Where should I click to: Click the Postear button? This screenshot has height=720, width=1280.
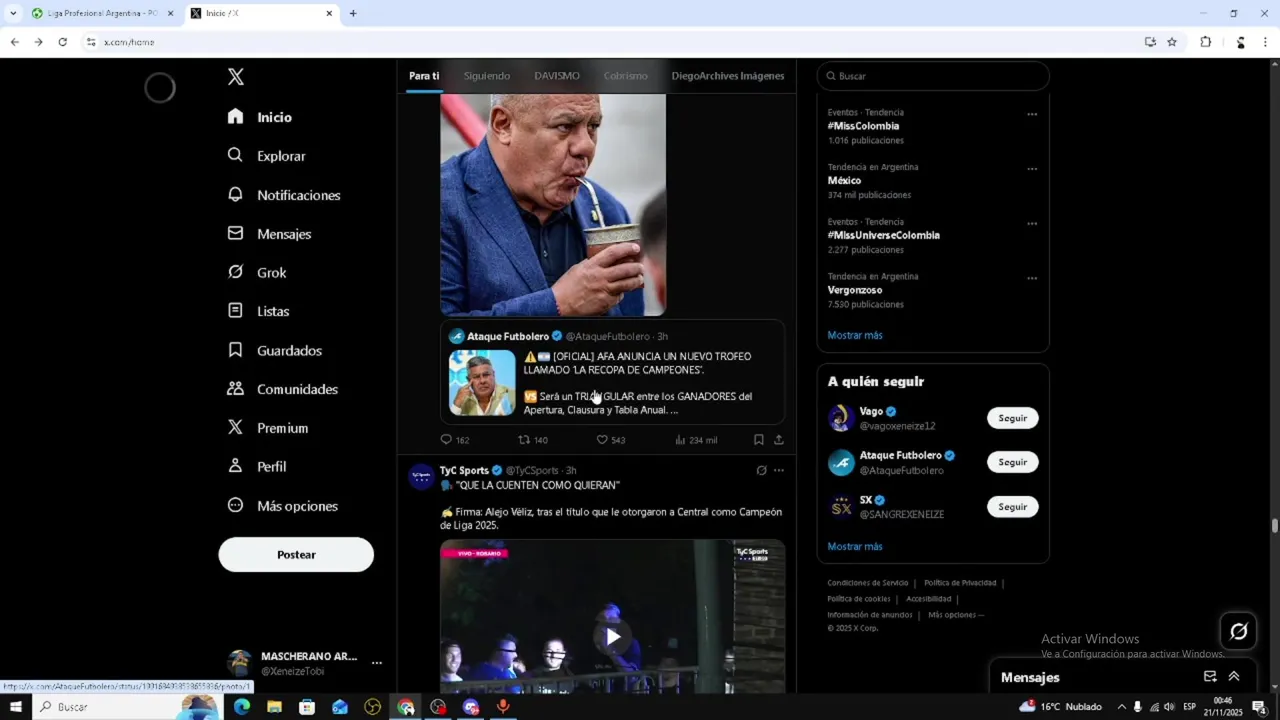(x=296, y=554)
